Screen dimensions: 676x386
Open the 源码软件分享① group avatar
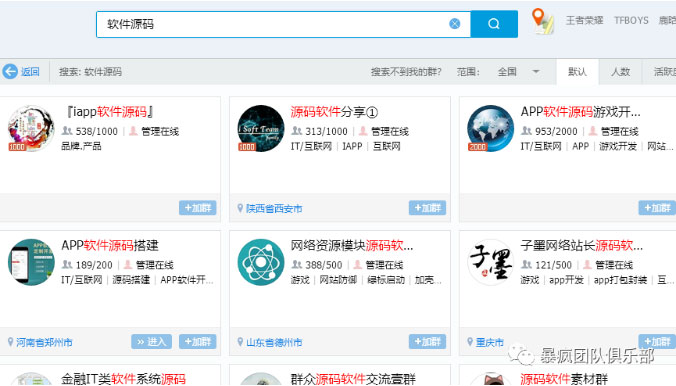[x=261, y=129]
